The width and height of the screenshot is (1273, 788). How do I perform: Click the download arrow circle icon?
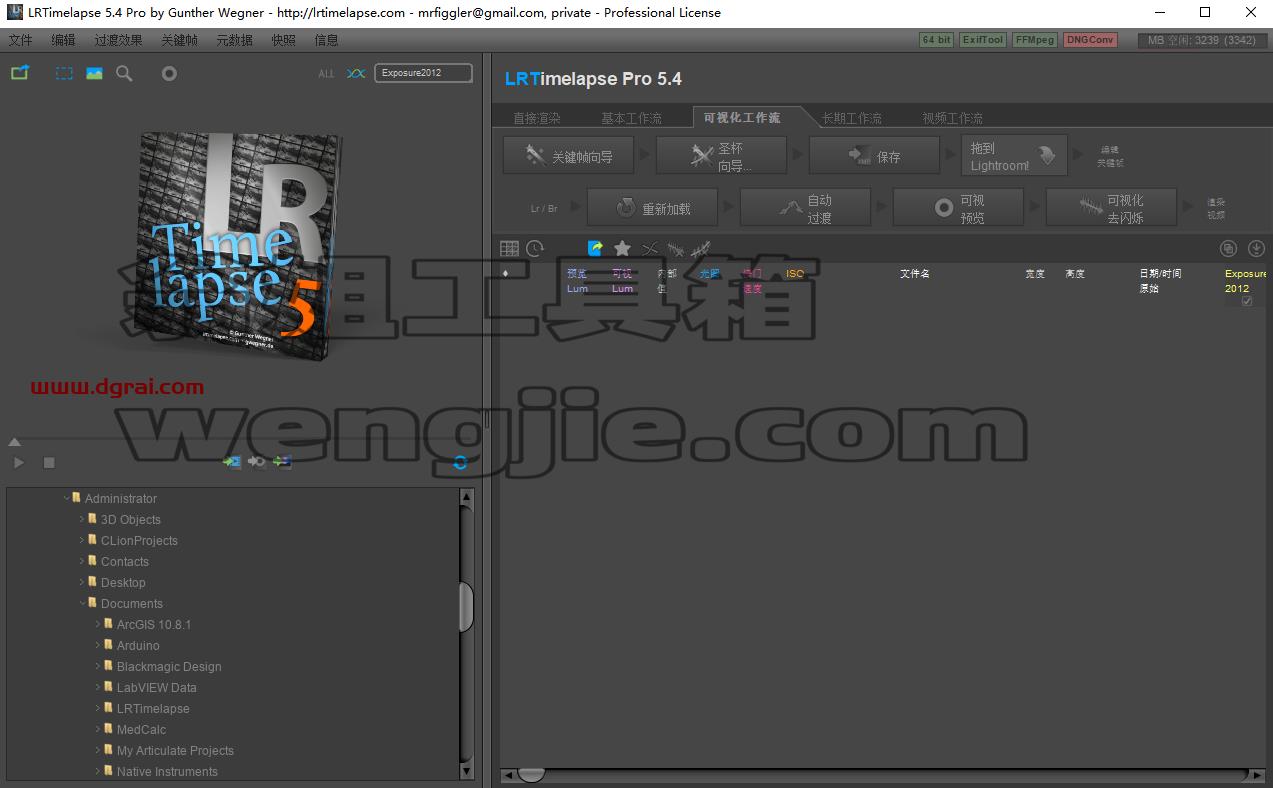[x=1257, y=248]
